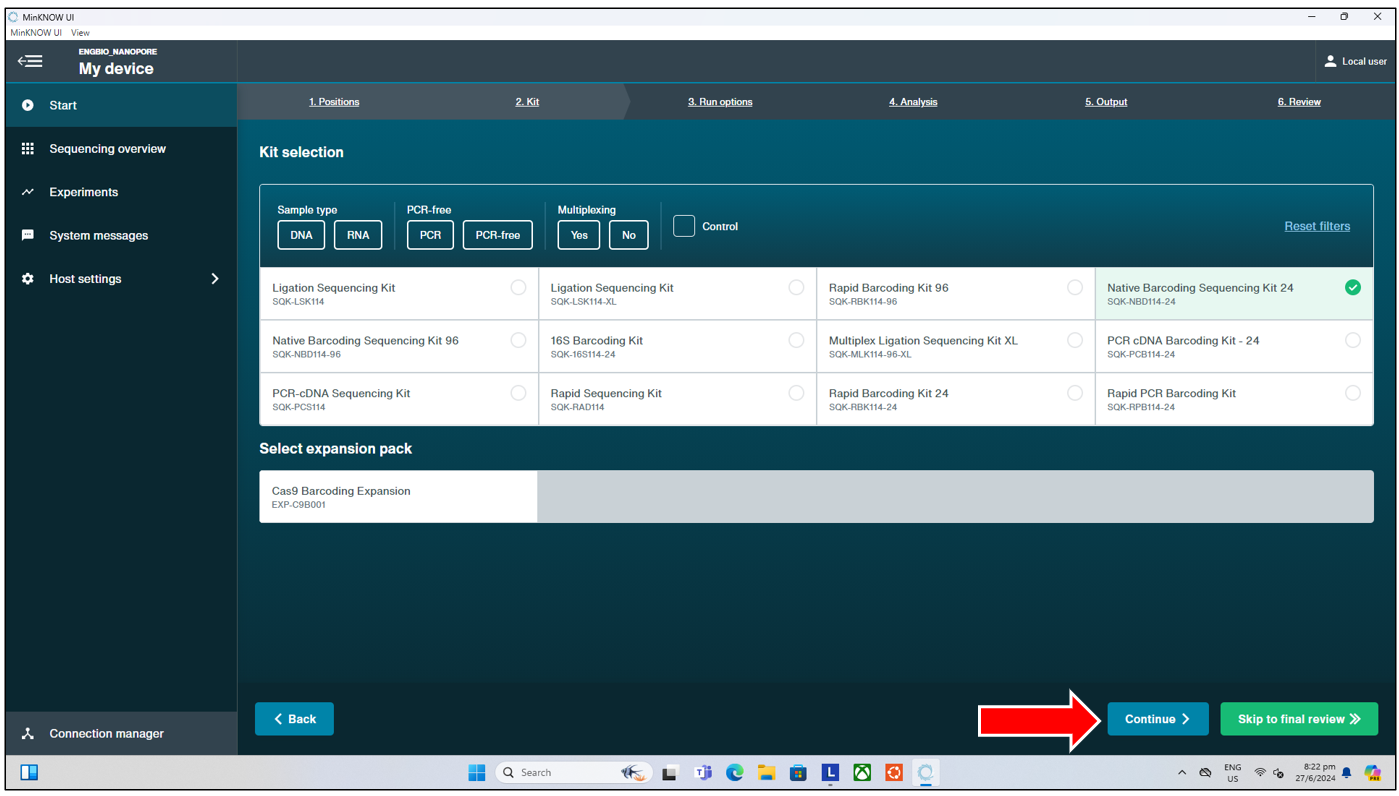Viewport: 1399px width, 796px height.
Task: Open Task View in taskbar
Action: [x=669, y=773]
